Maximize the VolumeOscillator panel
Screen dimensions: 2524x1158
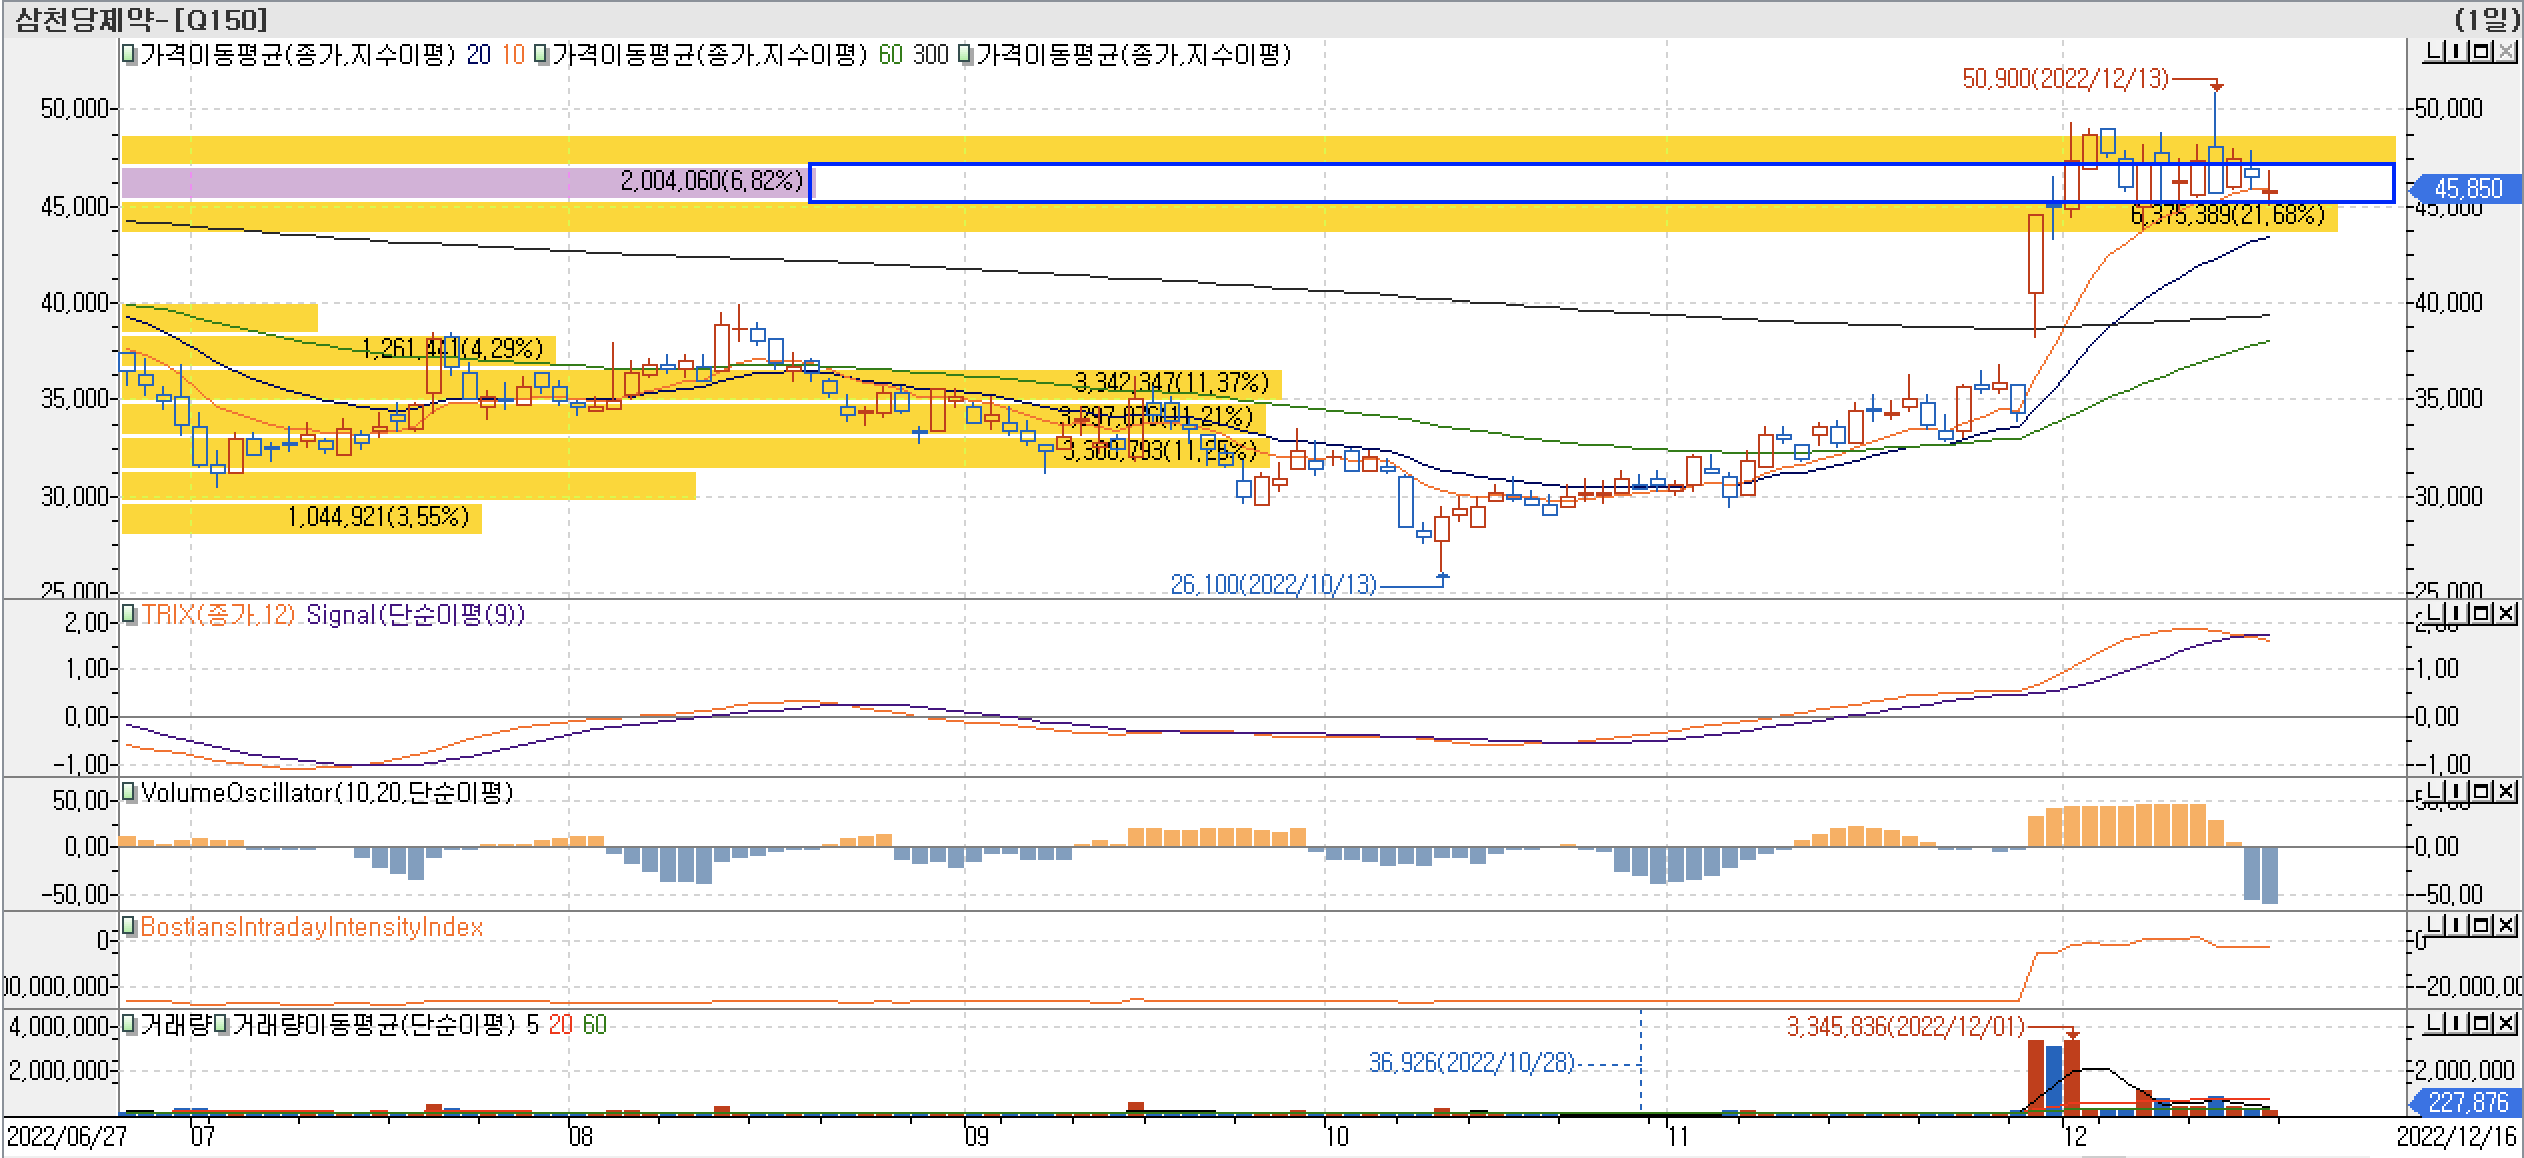[x=2480, y=792]
